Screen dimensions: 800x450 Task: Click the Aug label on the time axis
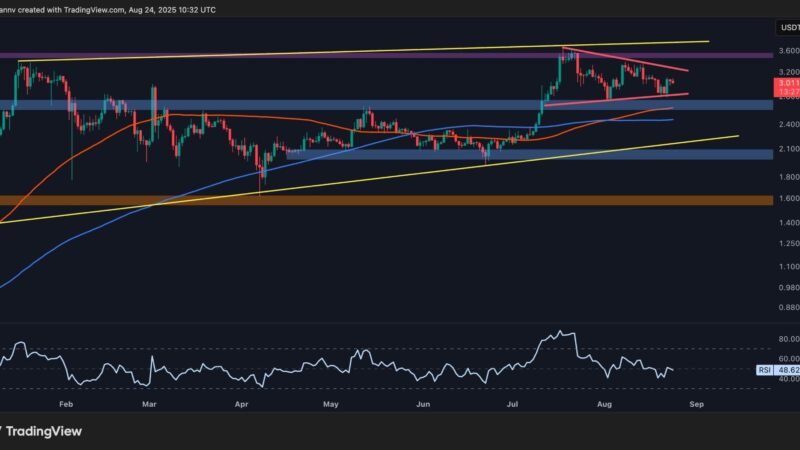(x=604, y=404)
